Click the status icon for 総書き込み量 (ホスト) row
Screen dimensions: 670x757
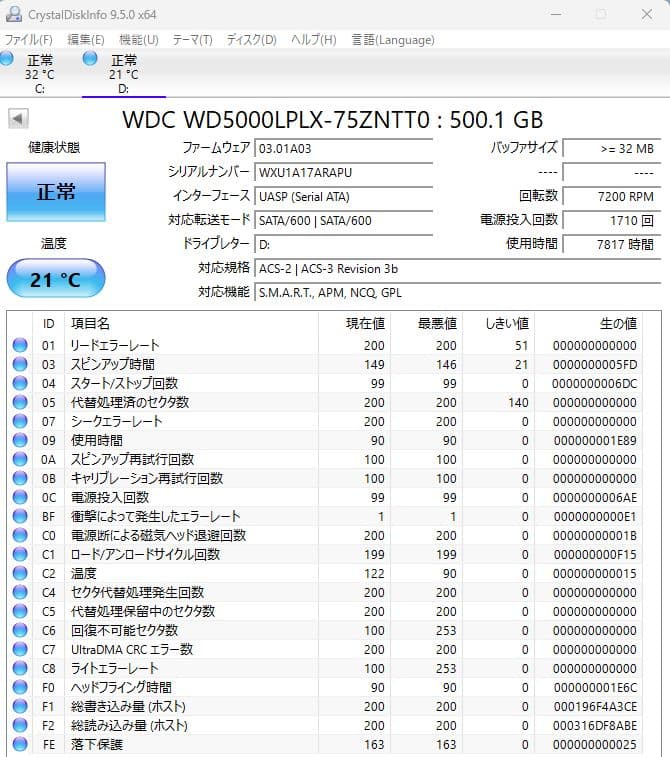(x=20, y=706)
